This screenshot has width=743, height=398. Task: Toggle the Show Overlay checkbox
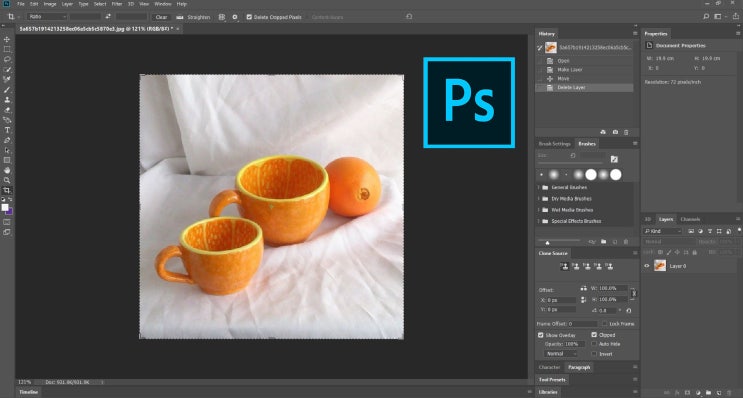[x=541, y=335]
